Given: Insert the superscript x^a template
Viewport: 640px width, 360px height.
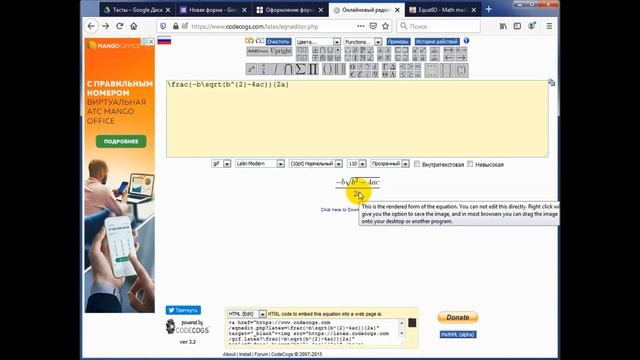Looking at the screenshot, I should pos(251,69).
